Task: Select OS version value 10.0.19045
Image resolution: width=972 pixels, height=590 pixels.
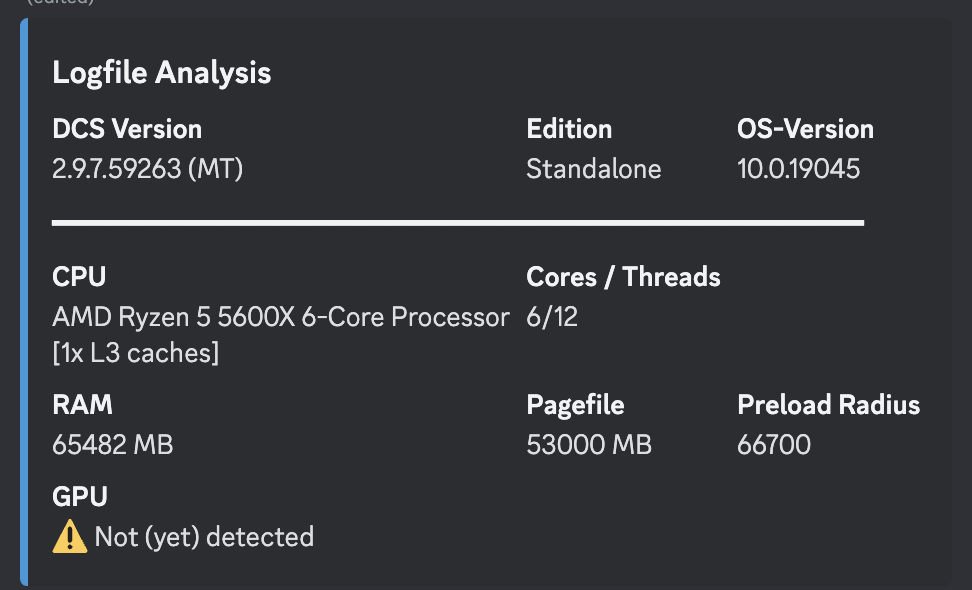Action: pyautogui.click(x=798, y=169)
